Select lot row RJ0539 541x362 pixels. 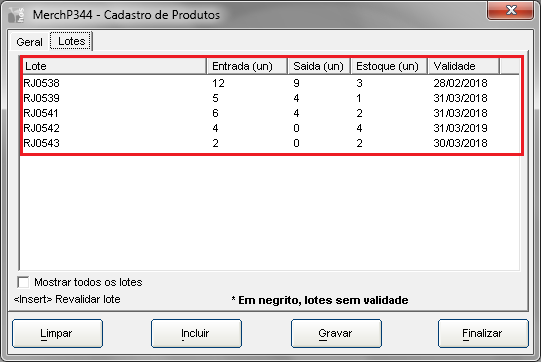[271, 98]
